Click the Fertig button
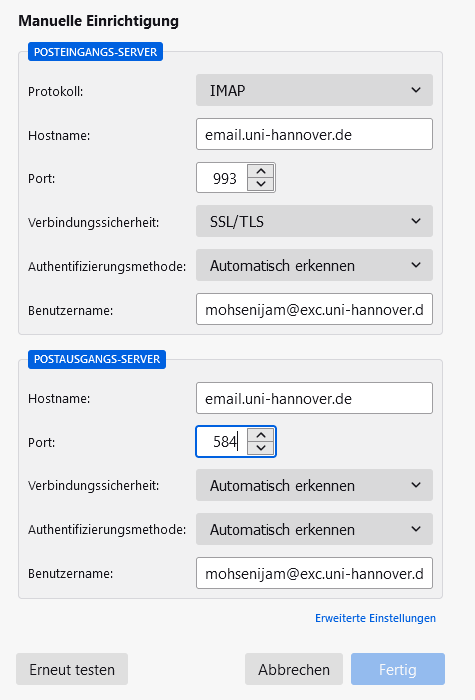 [x=398, y=669]
